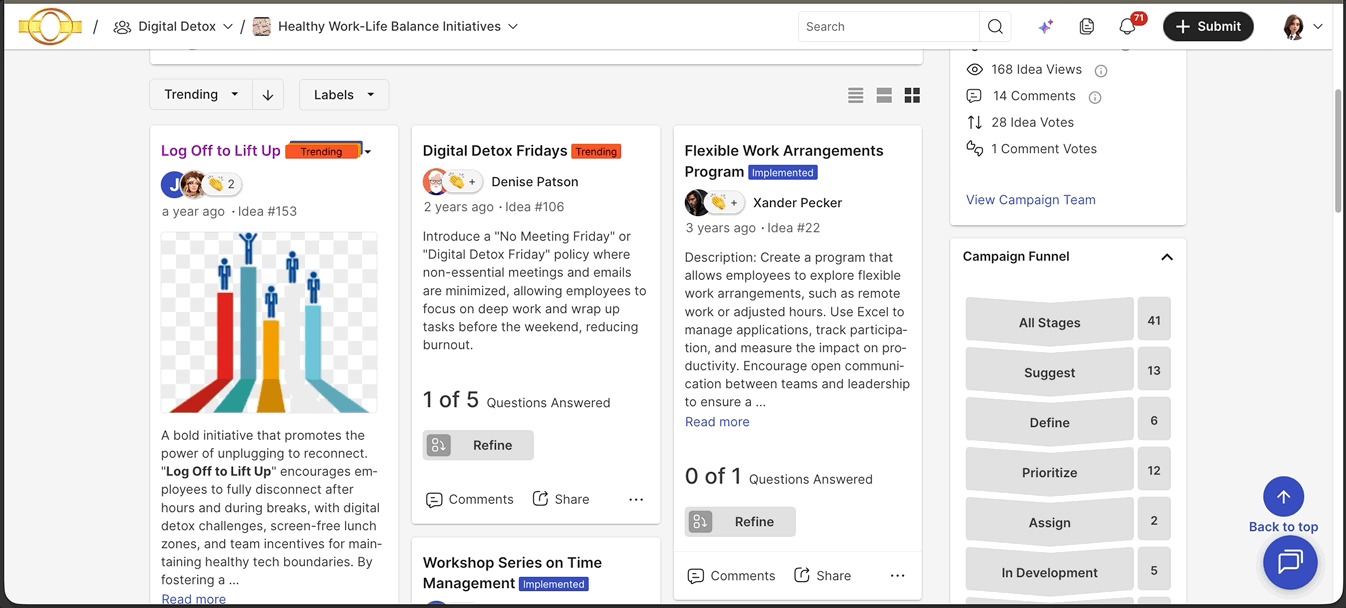
Task: Open more options on Digital Detox Fridays card
Action: click(636, 499)
